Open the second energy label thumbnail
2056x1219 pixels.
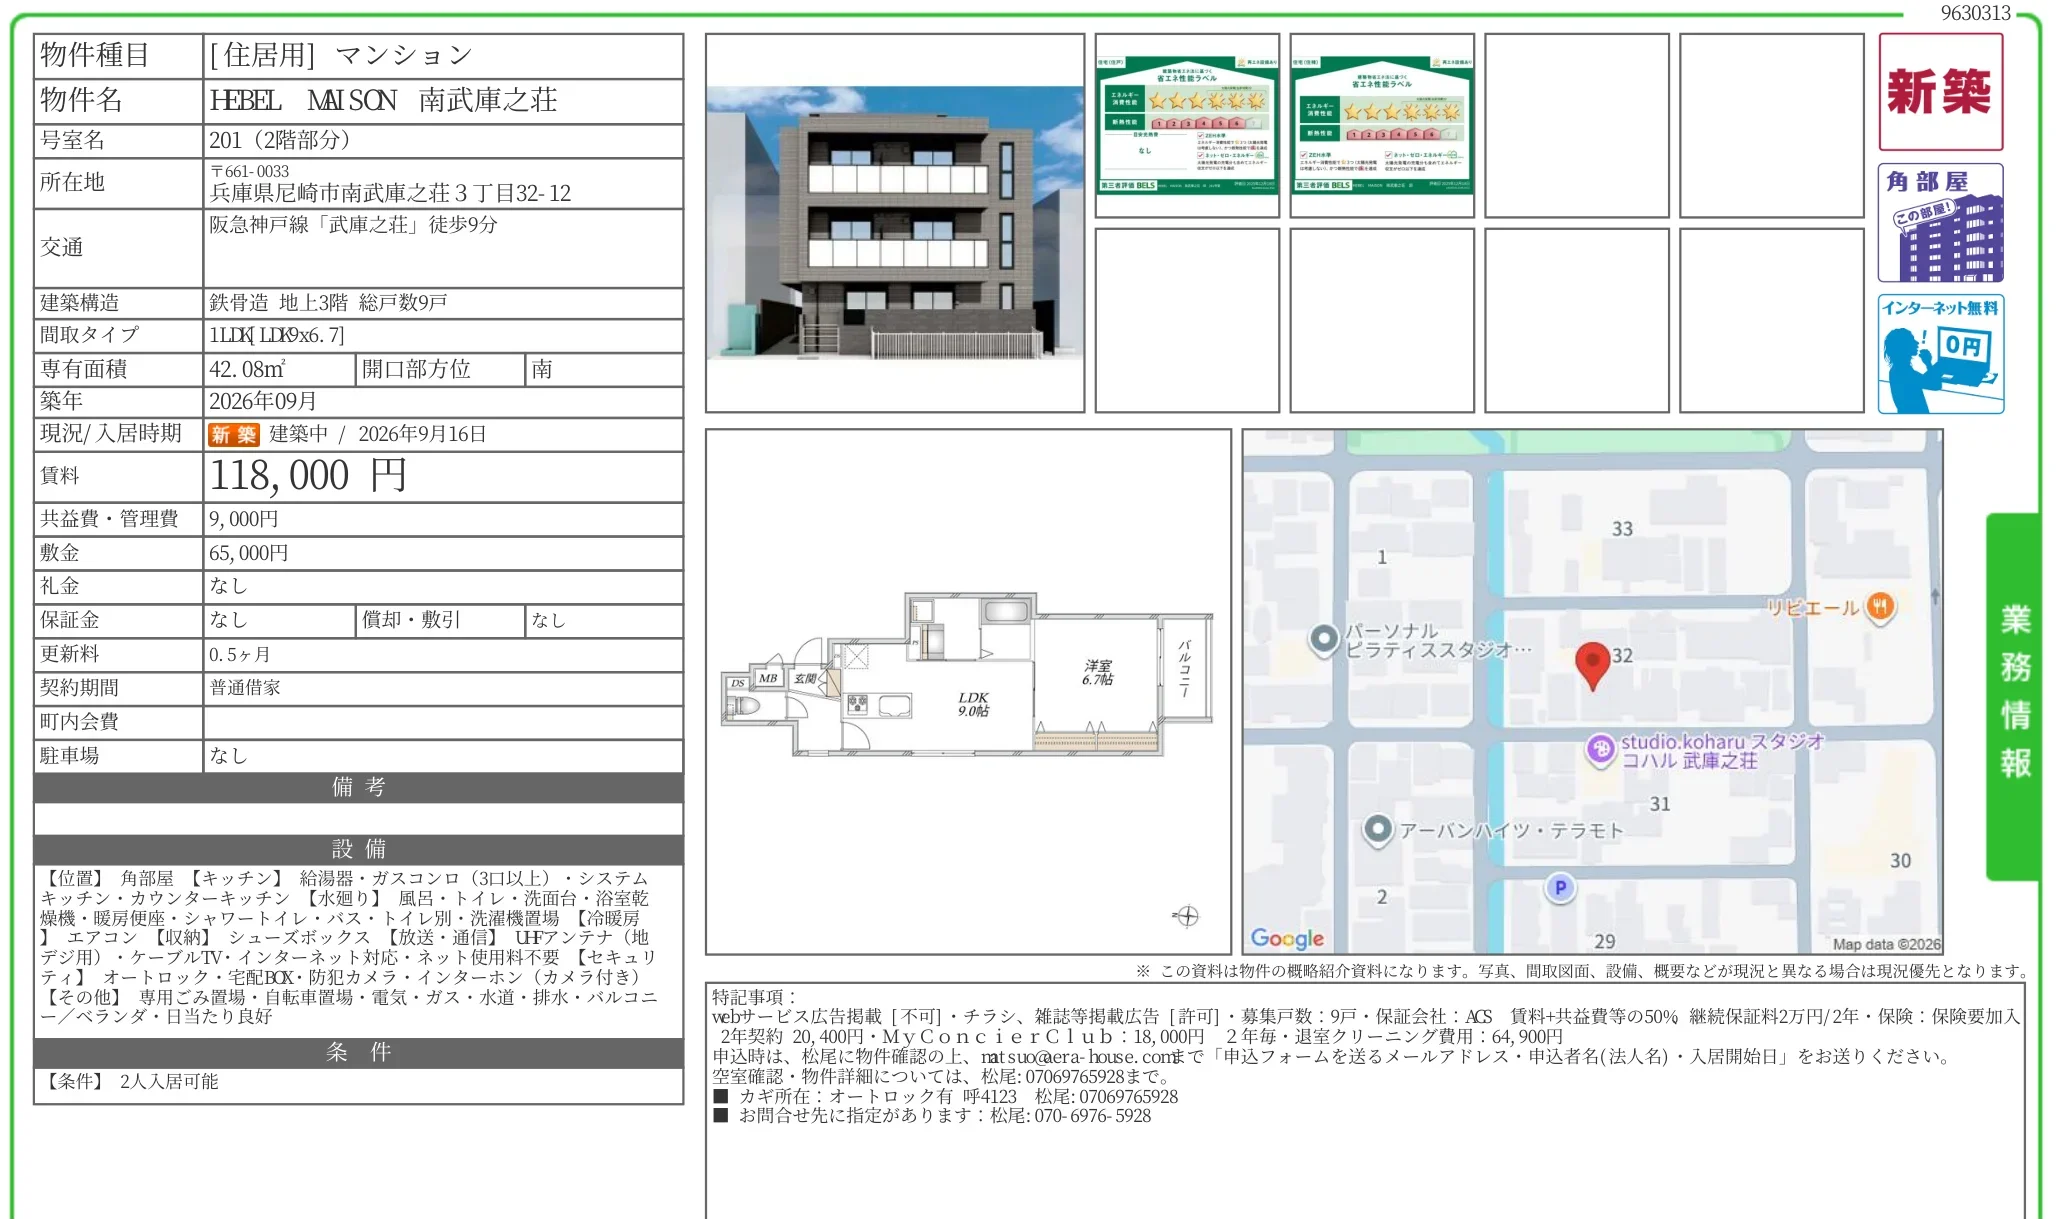tap(1382, 125)
